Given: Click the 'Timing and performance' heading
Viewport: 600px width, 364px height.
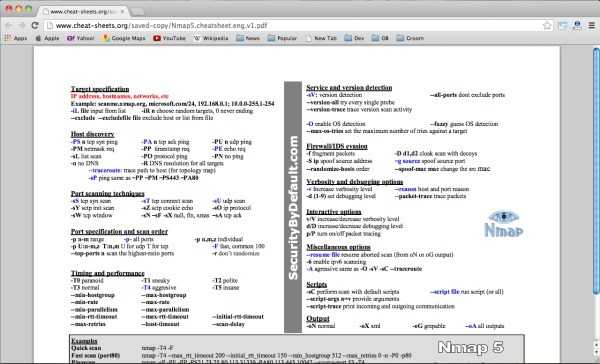Looking at the screenshot, I should point(108,273).
